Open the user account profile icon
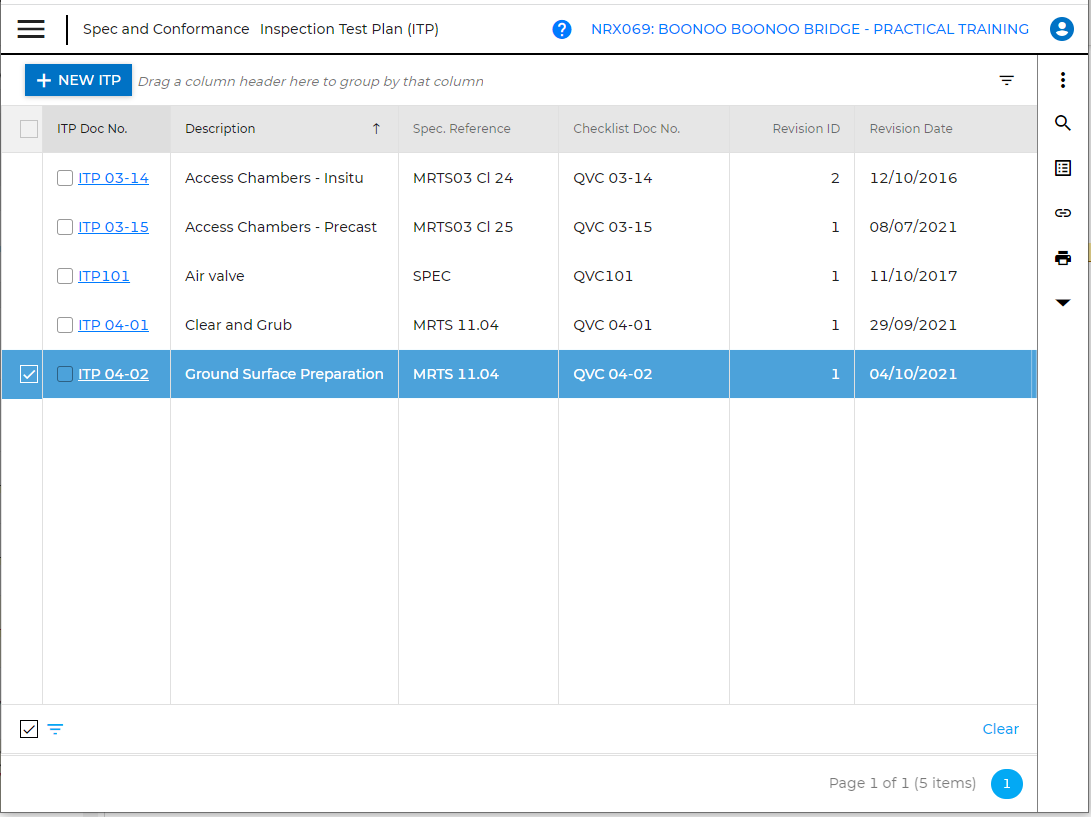Screen dimensions: 1091x817 [1061, 29]
